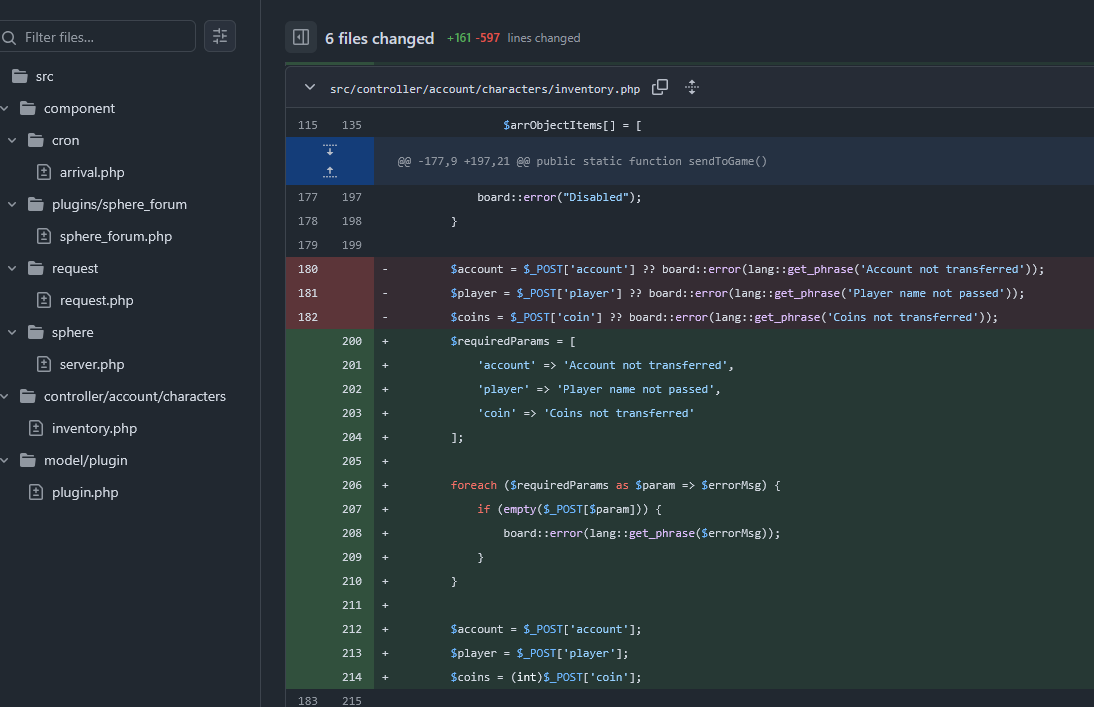Click the plugins/sphere_forum folder icon
The width and height of the screenshot is (1094, 707).
pos(36,204)
